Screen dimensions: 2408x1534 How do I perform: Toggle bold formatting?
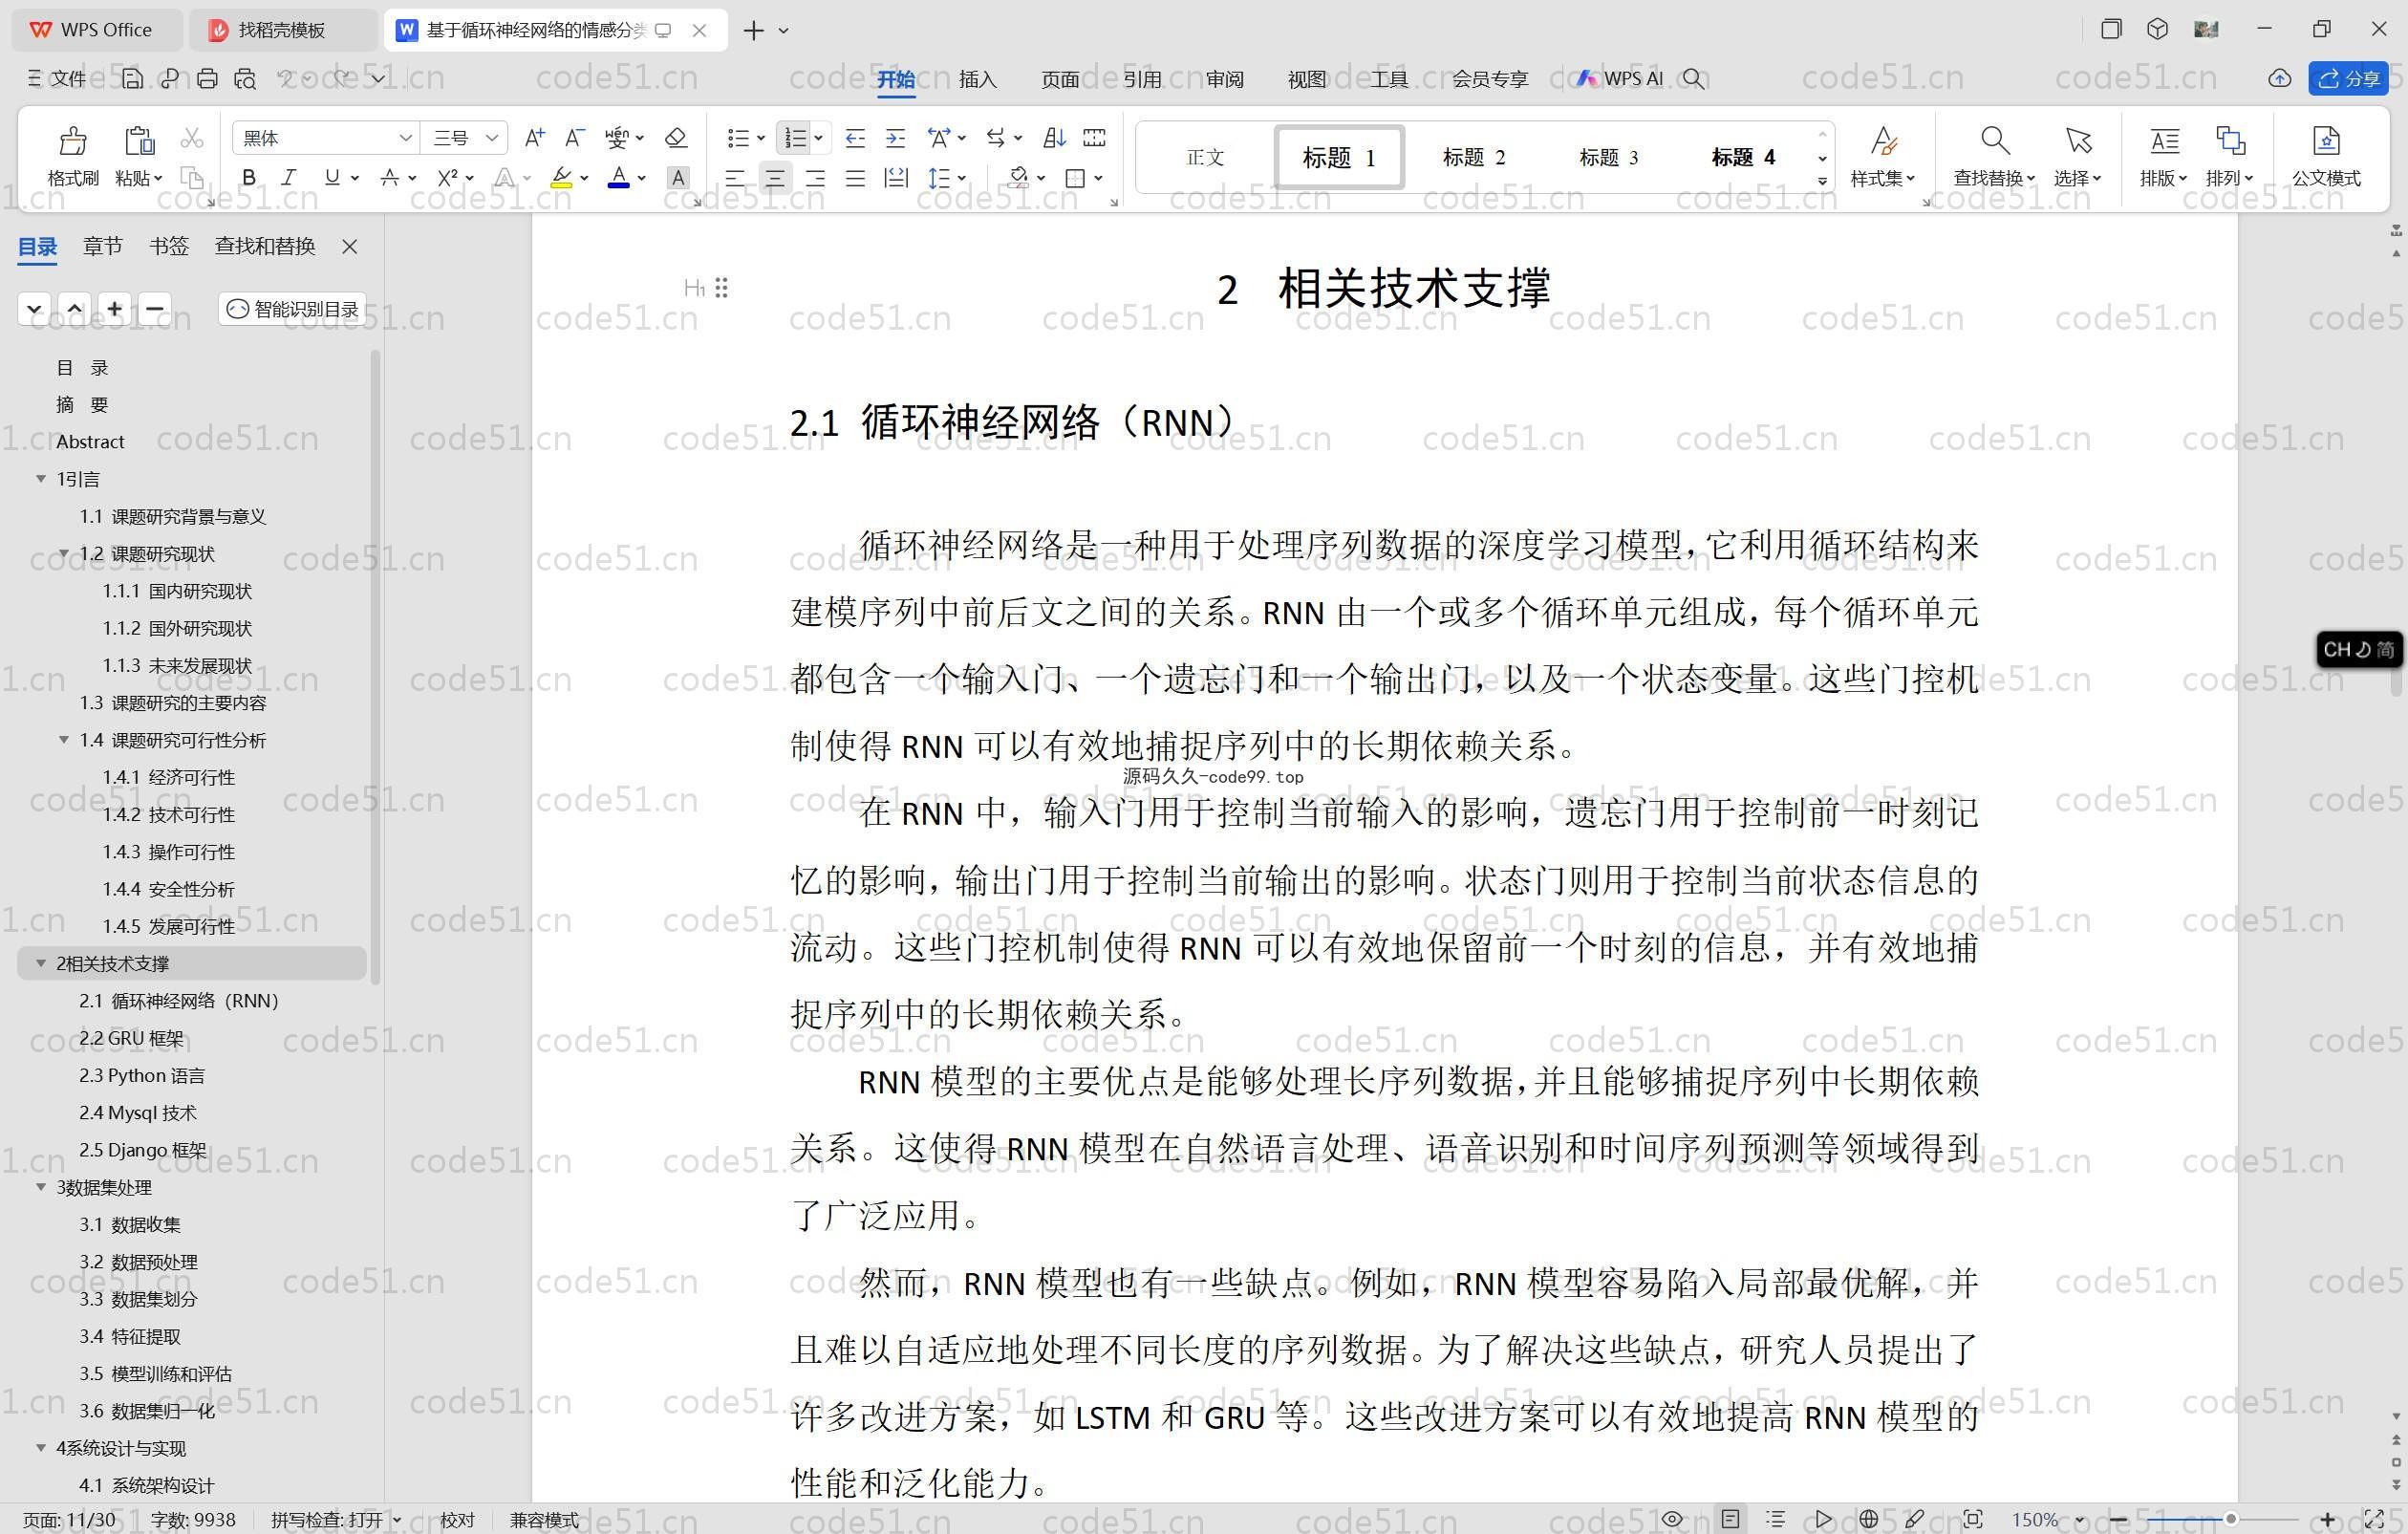[x=249, y=178]
